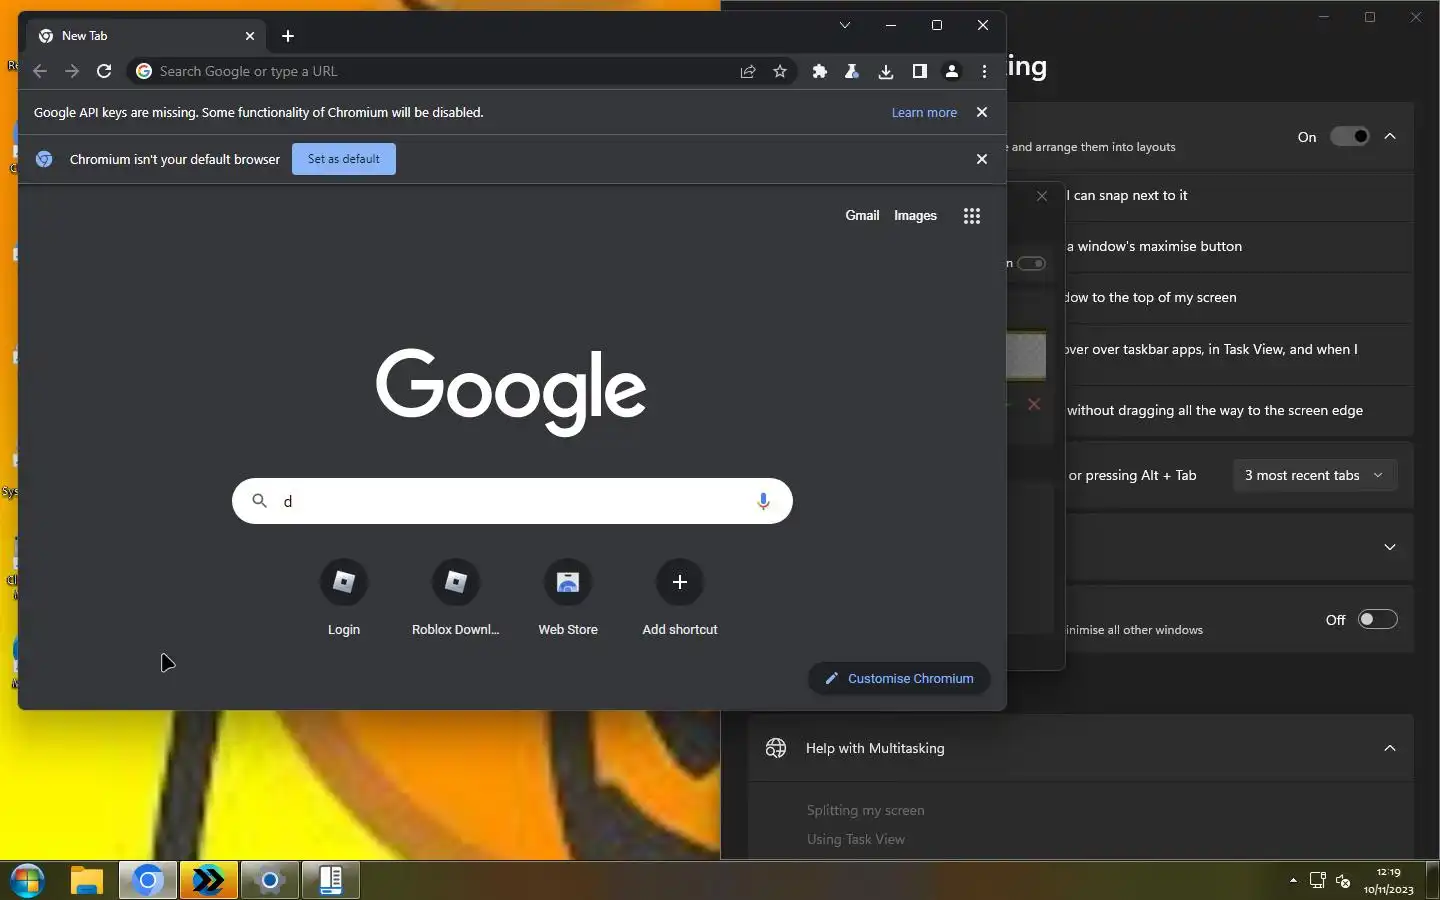Click the 'without dragging all the way' option
This screenshot has height=900, width=1440.
click(x=1214, y=411)
